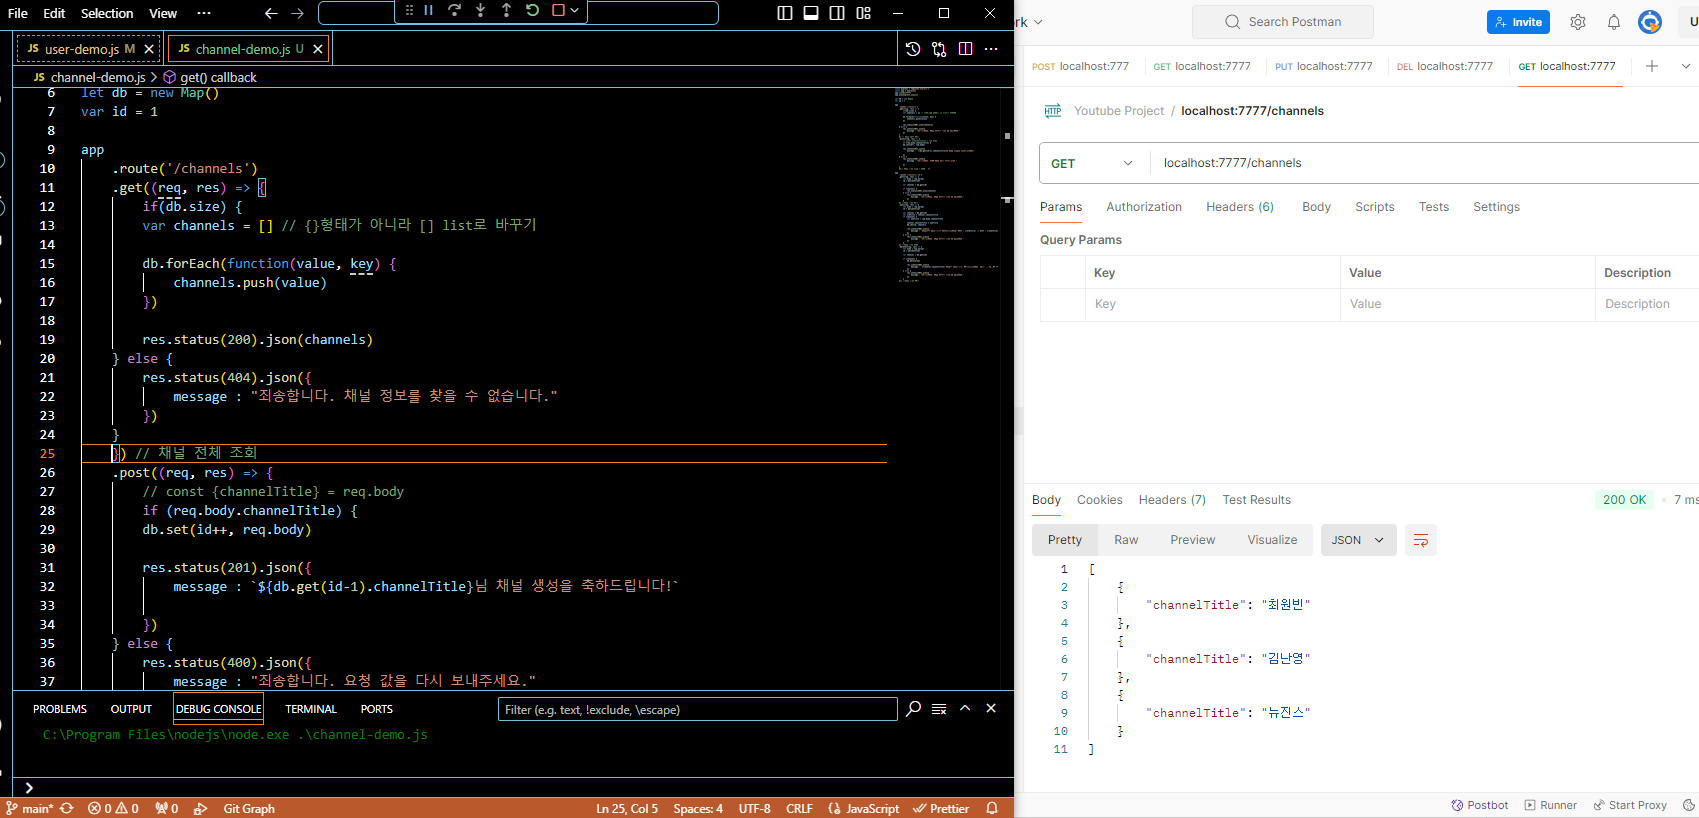Stop debugging with the red square
Viewport: 1699px width, 818px height.
tap(558, 10)
